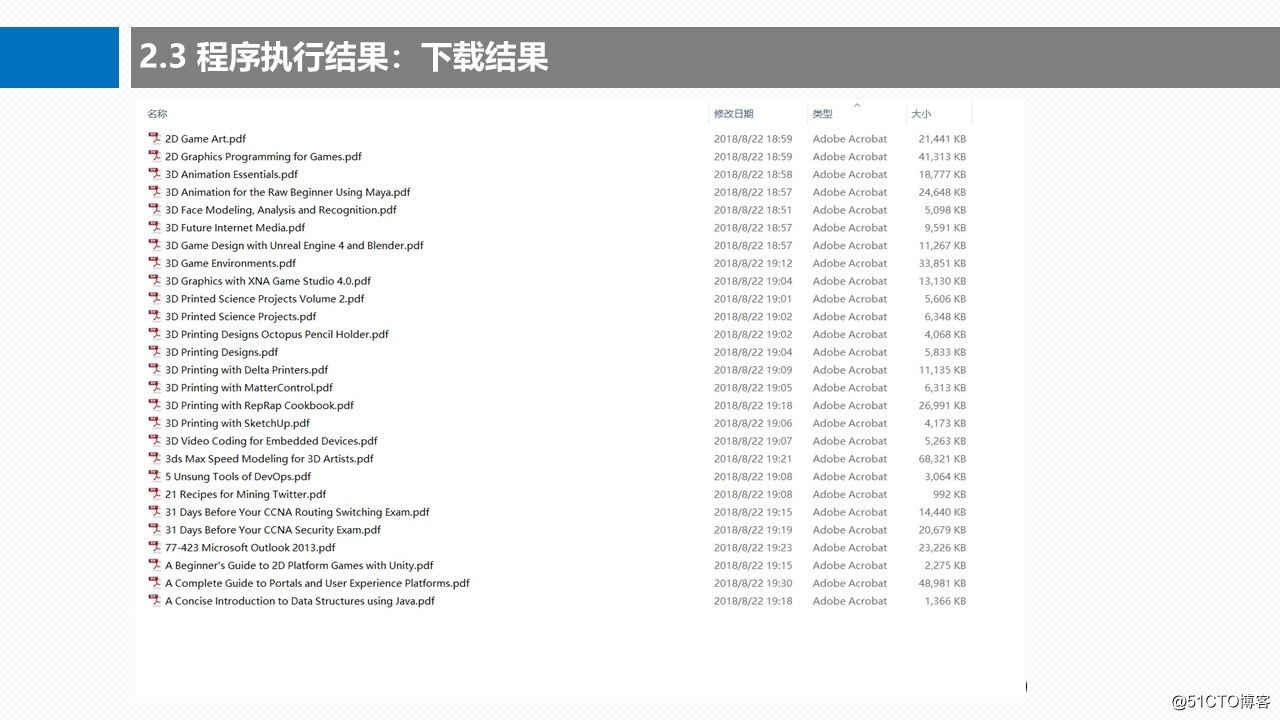
Task: Click PDF icon of 3D Printing Designs.pdf
Action: point(155,352)
